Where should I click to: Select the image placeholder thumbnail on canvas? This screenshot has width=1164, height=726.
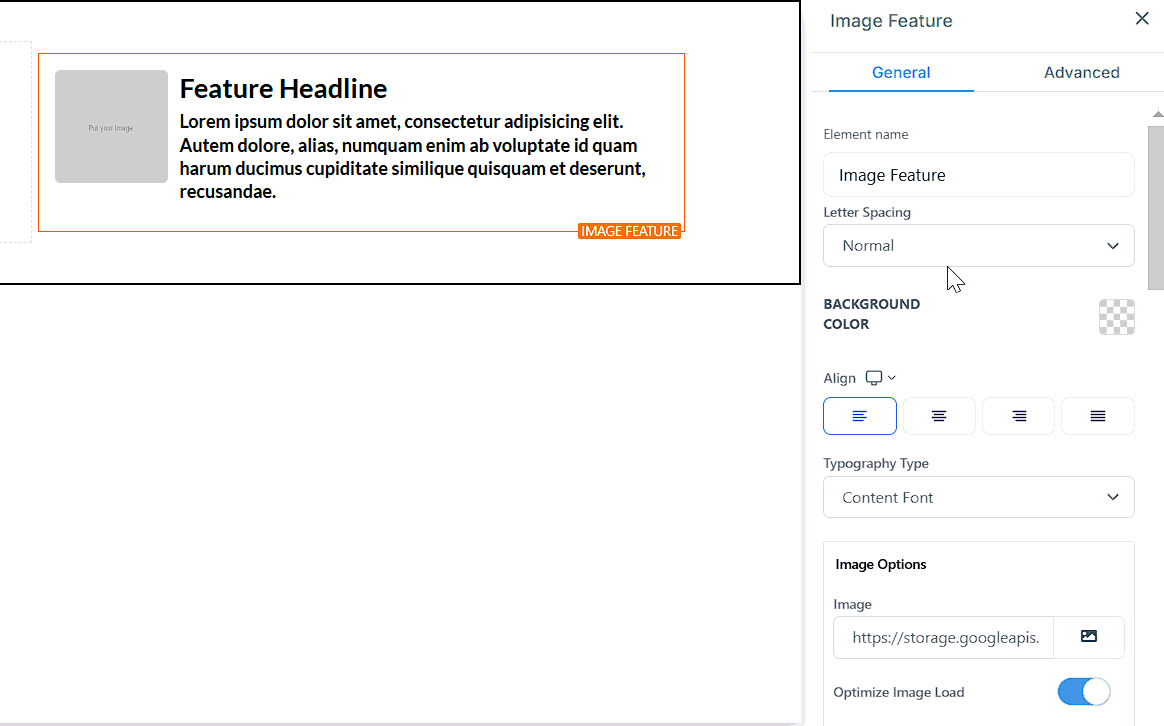tap(111, 127)
